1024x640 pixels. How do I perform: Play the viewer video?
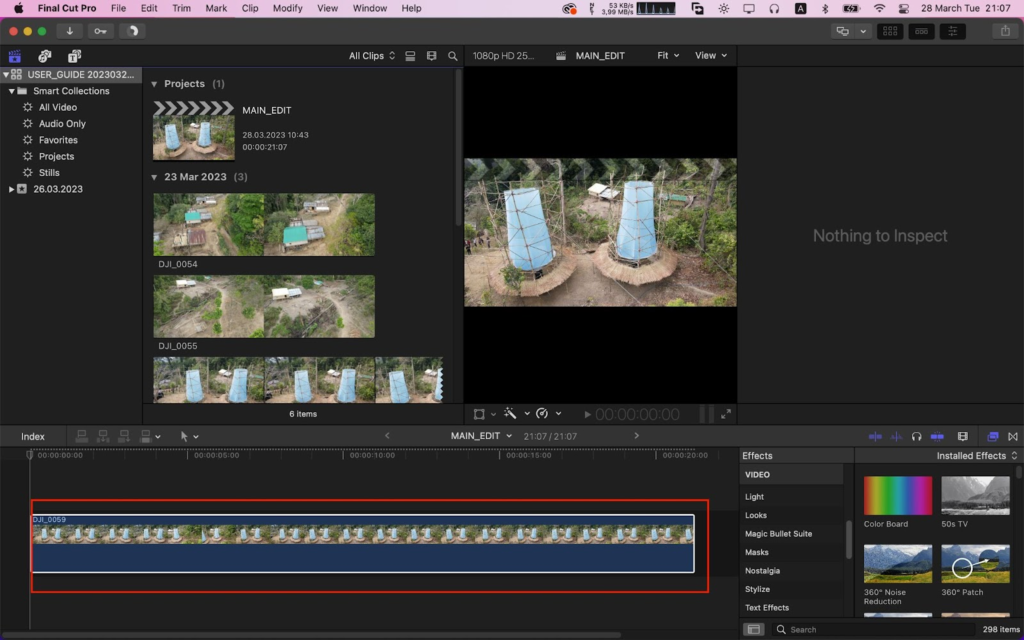pyautogui.click(x=587, y=414)
